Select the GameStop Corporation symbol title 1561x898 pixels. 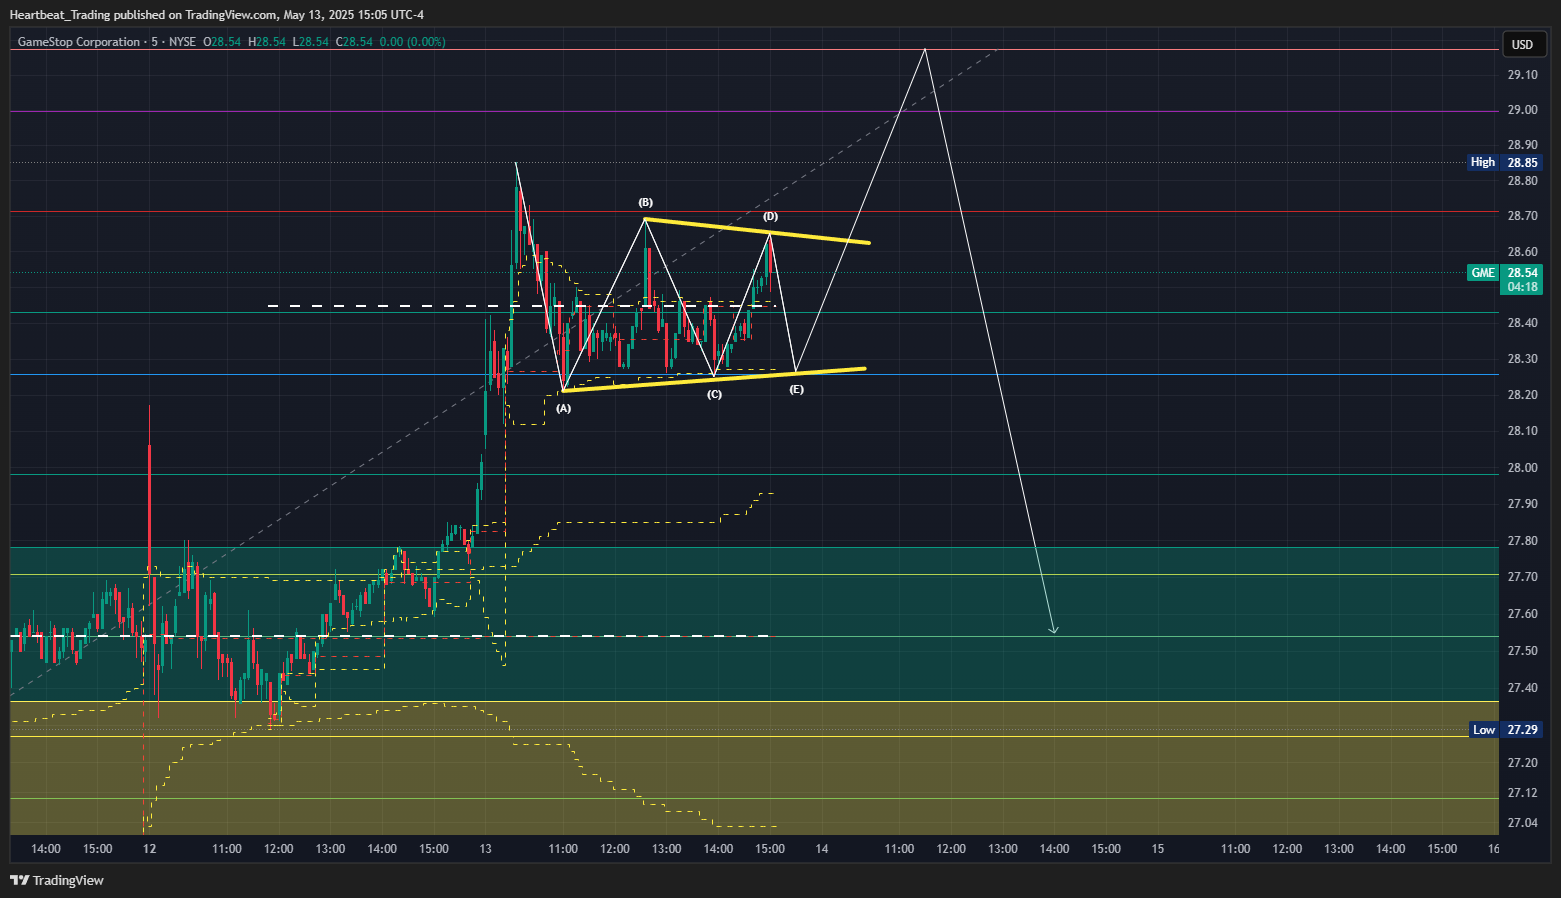(x=79, y=42)
